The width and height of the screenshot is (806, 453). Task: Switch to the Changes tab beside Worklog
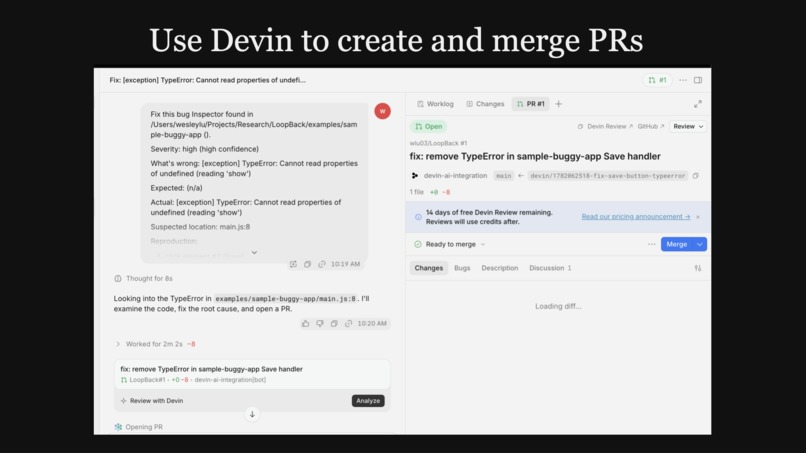click(x=485, y=104)
